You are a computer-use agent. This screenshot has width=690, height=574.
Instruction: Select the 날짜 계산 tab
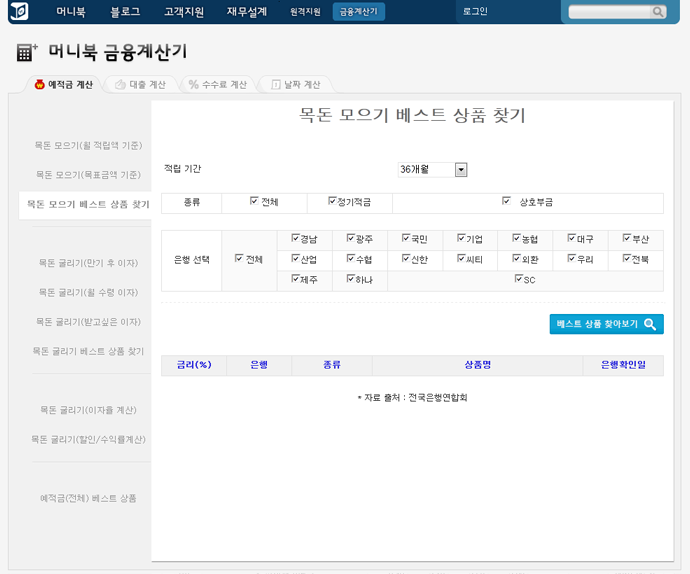295,85
